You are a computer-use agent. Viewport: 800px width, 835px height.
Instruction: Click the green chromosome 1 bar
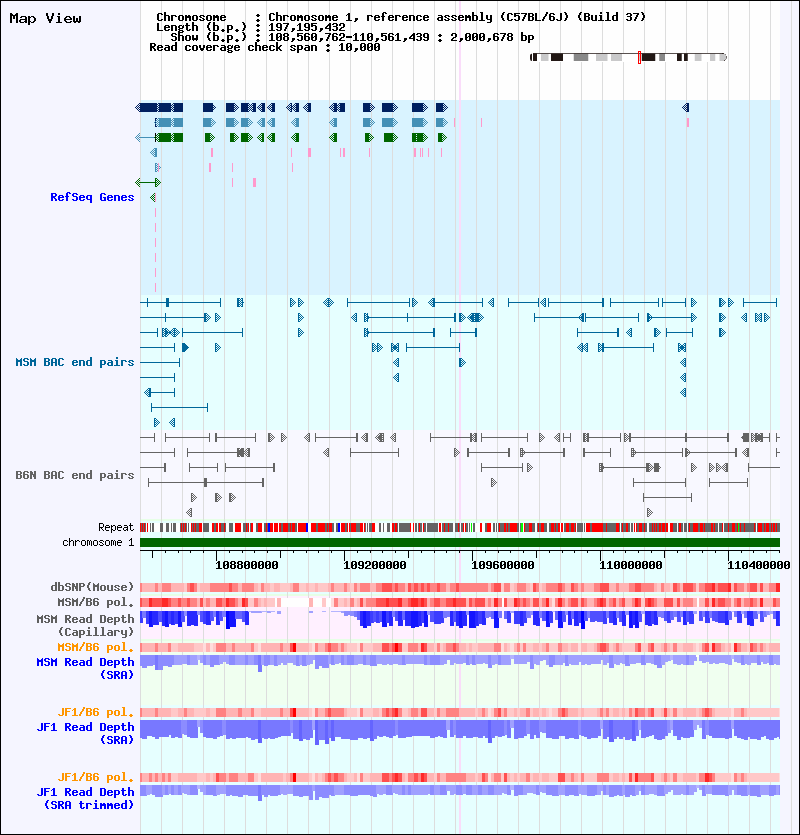click(x=460, y=543)
